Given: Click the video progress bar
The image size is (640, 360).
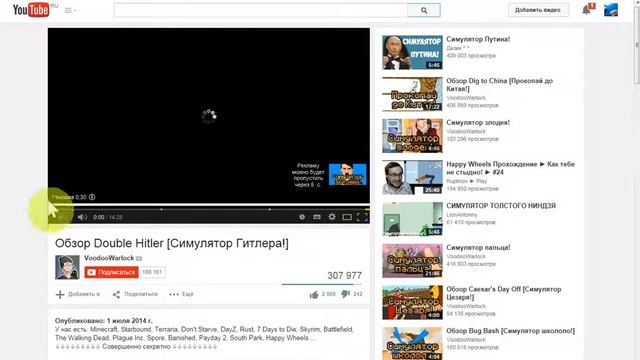Looking at the screenshot, I should (209, 209).
